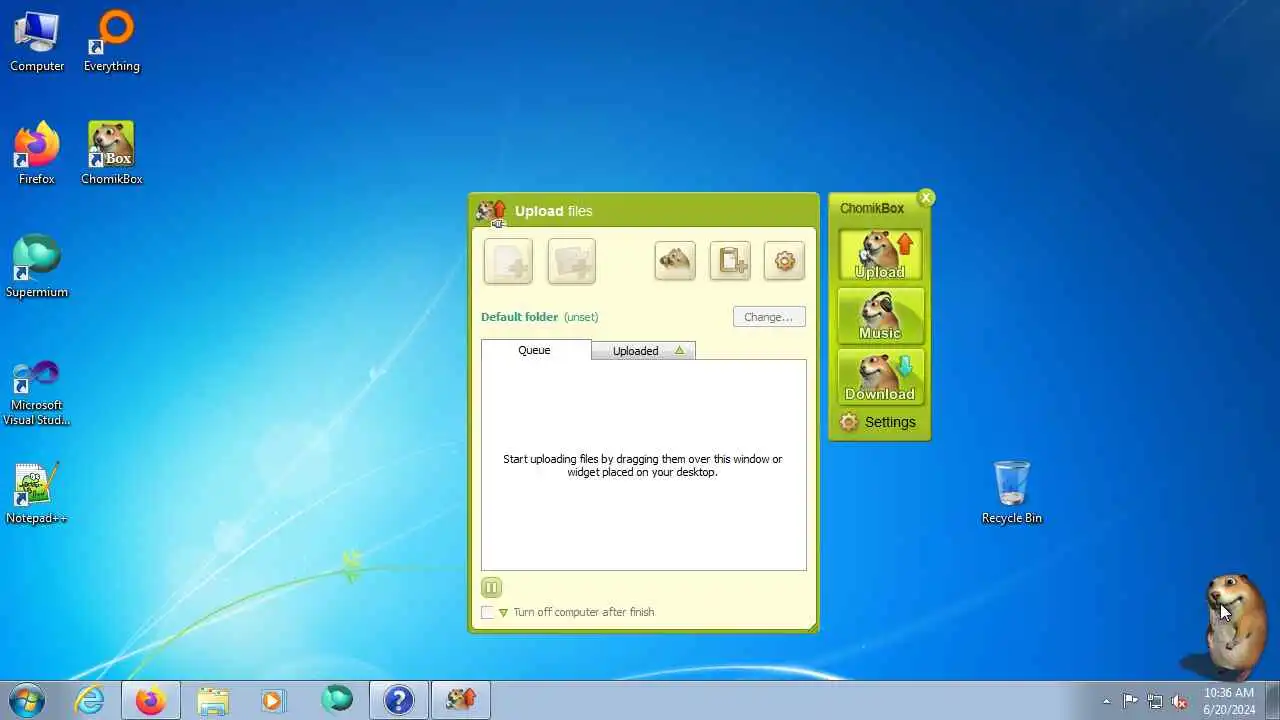Viewport: 1280px width, 720px height.
Task: Click Upload in the ChomikBox widget
Action: 880,255
